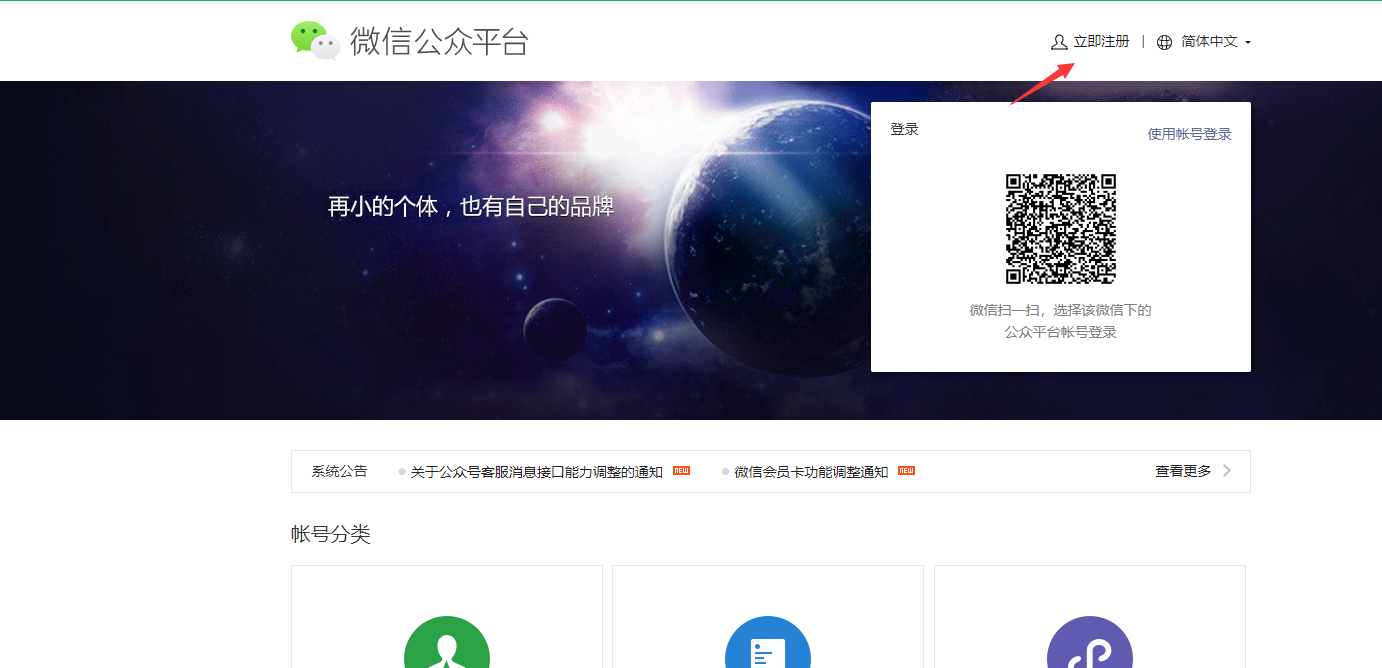Click the 微信公众平台 title text

(439, 42)
